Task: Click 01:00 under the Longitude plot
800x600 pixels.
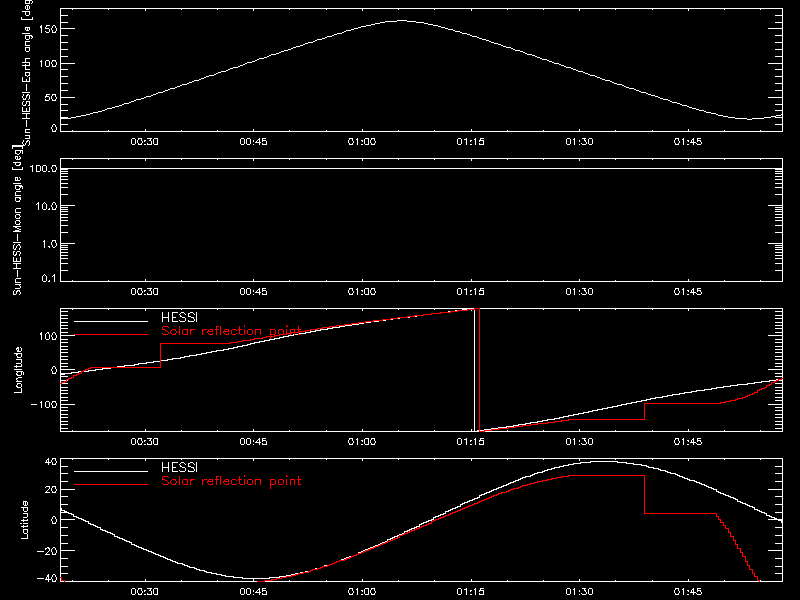Action: pyautogui.click(x=362, y=442)
